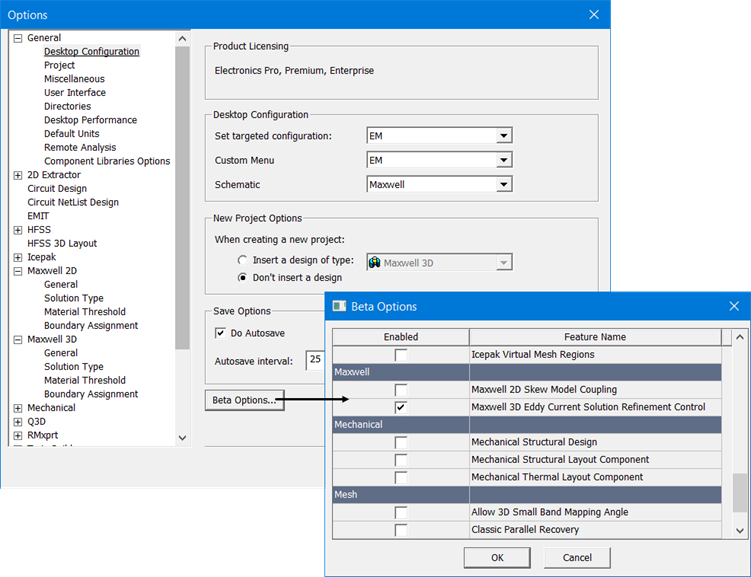Image resolution: width=751 pixels, height=577 pixels.
Task: Click Beta Options scroll up arrow
Action: pyautogui.click(x=740, y=337)
